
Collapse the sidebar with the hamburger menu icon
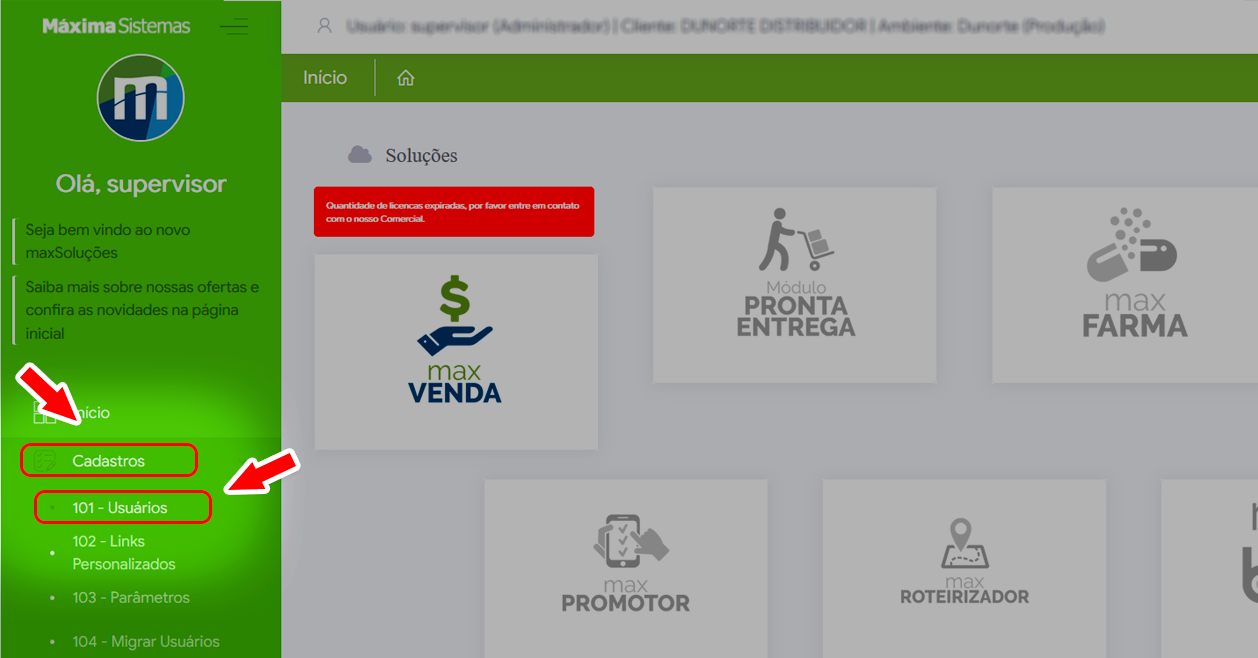tap(234, 26)
